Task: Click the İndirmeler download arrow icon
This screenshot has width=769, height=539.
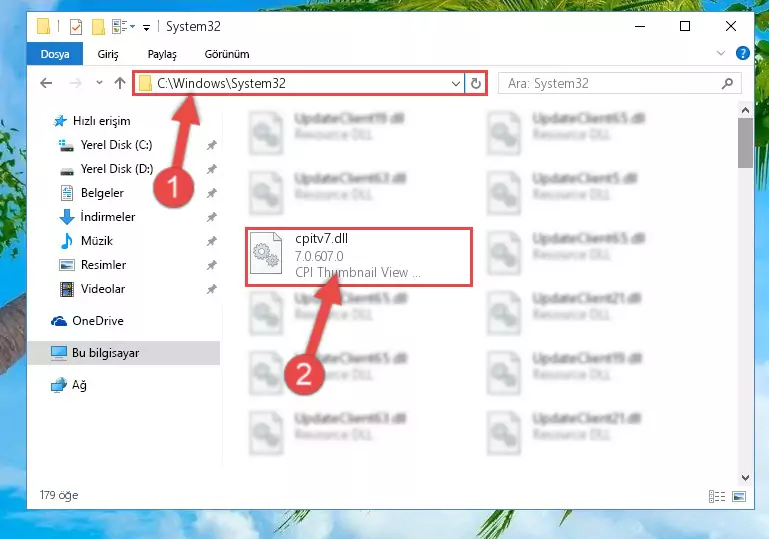Action: click(67, 217)
